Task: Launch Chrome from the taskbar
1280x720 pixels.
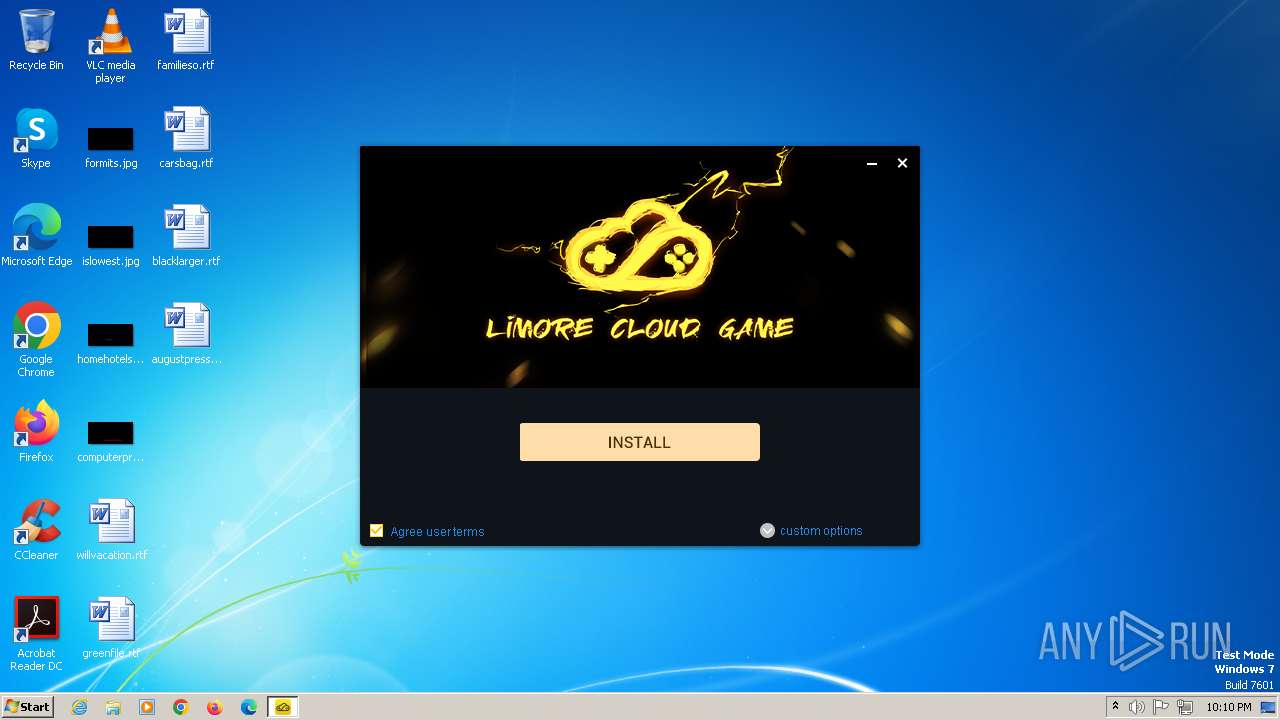Action: pyautogui.click(x=181, y=707)
